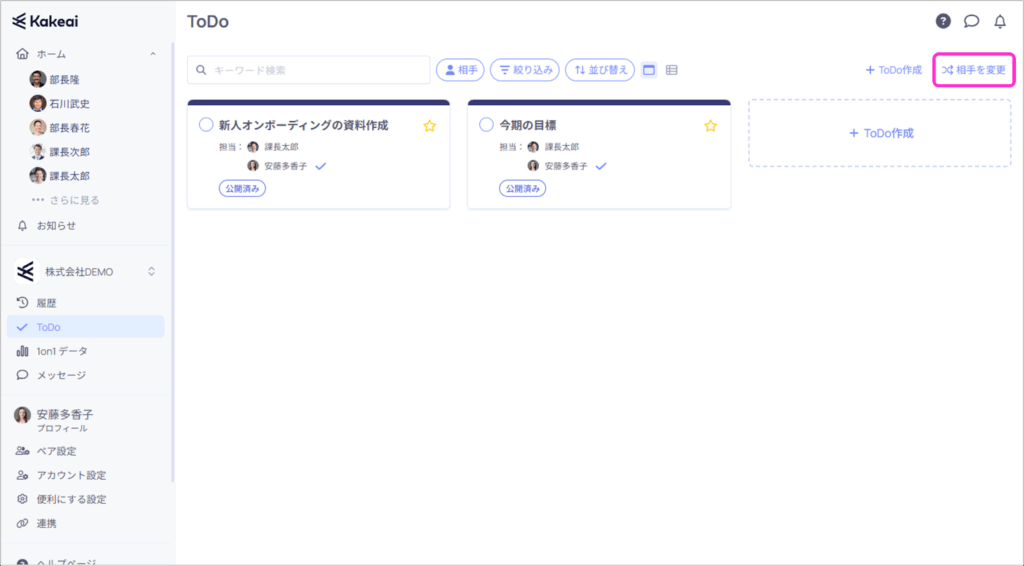This screenshot has height=566, width=1024.
Task: Click the Kakeai logo
Action: (46, 20)
